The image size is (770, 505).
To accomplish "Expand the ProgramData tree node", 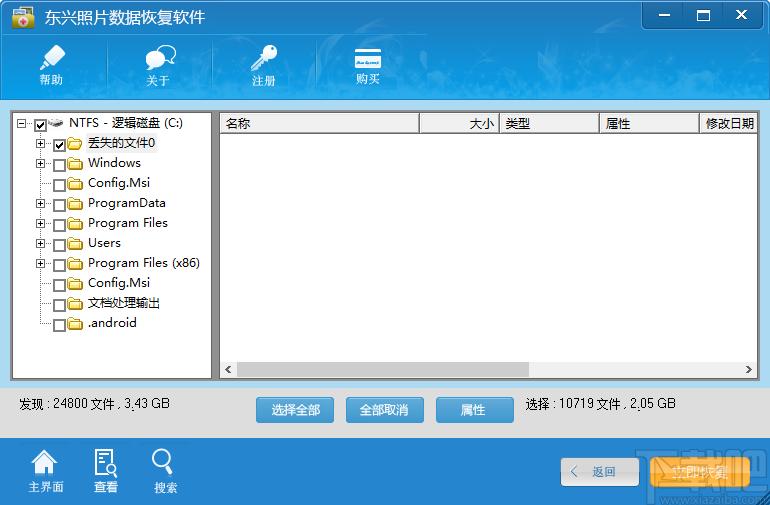I will pyautogui.click(x=40, y=203).
